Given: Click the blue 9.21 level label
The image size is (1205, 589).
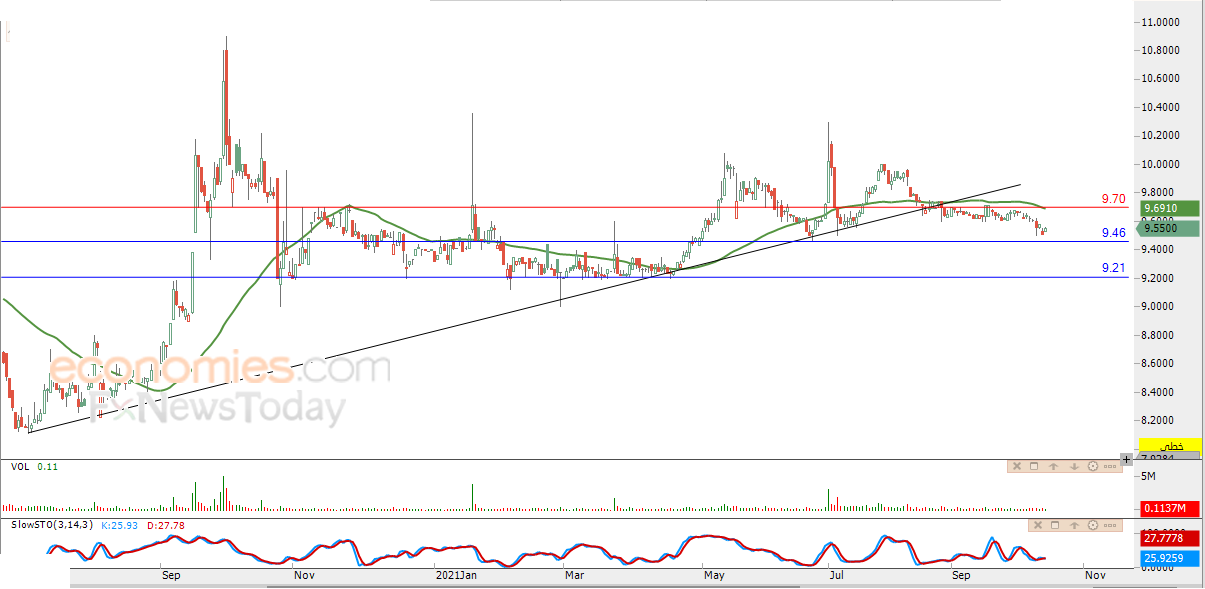Looking at the screenshot, I should click(1113, 268).
